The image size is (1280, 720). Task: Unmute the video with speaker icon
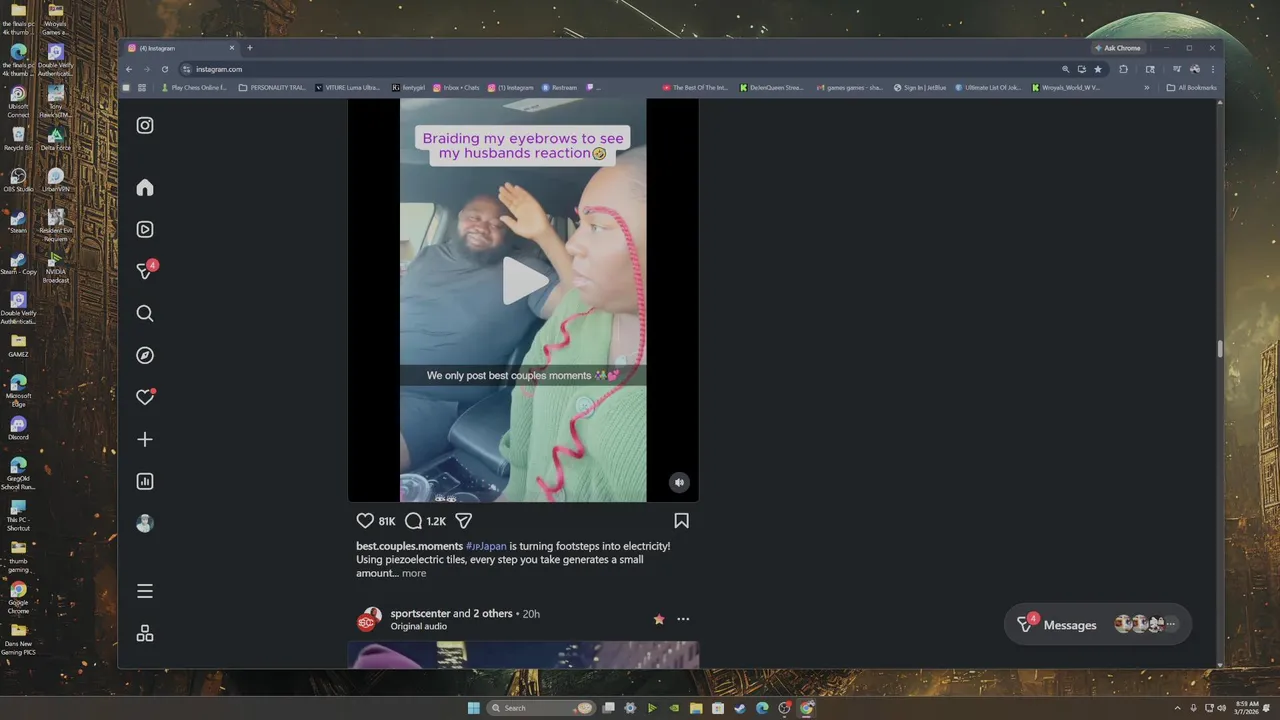coord(679,482)
